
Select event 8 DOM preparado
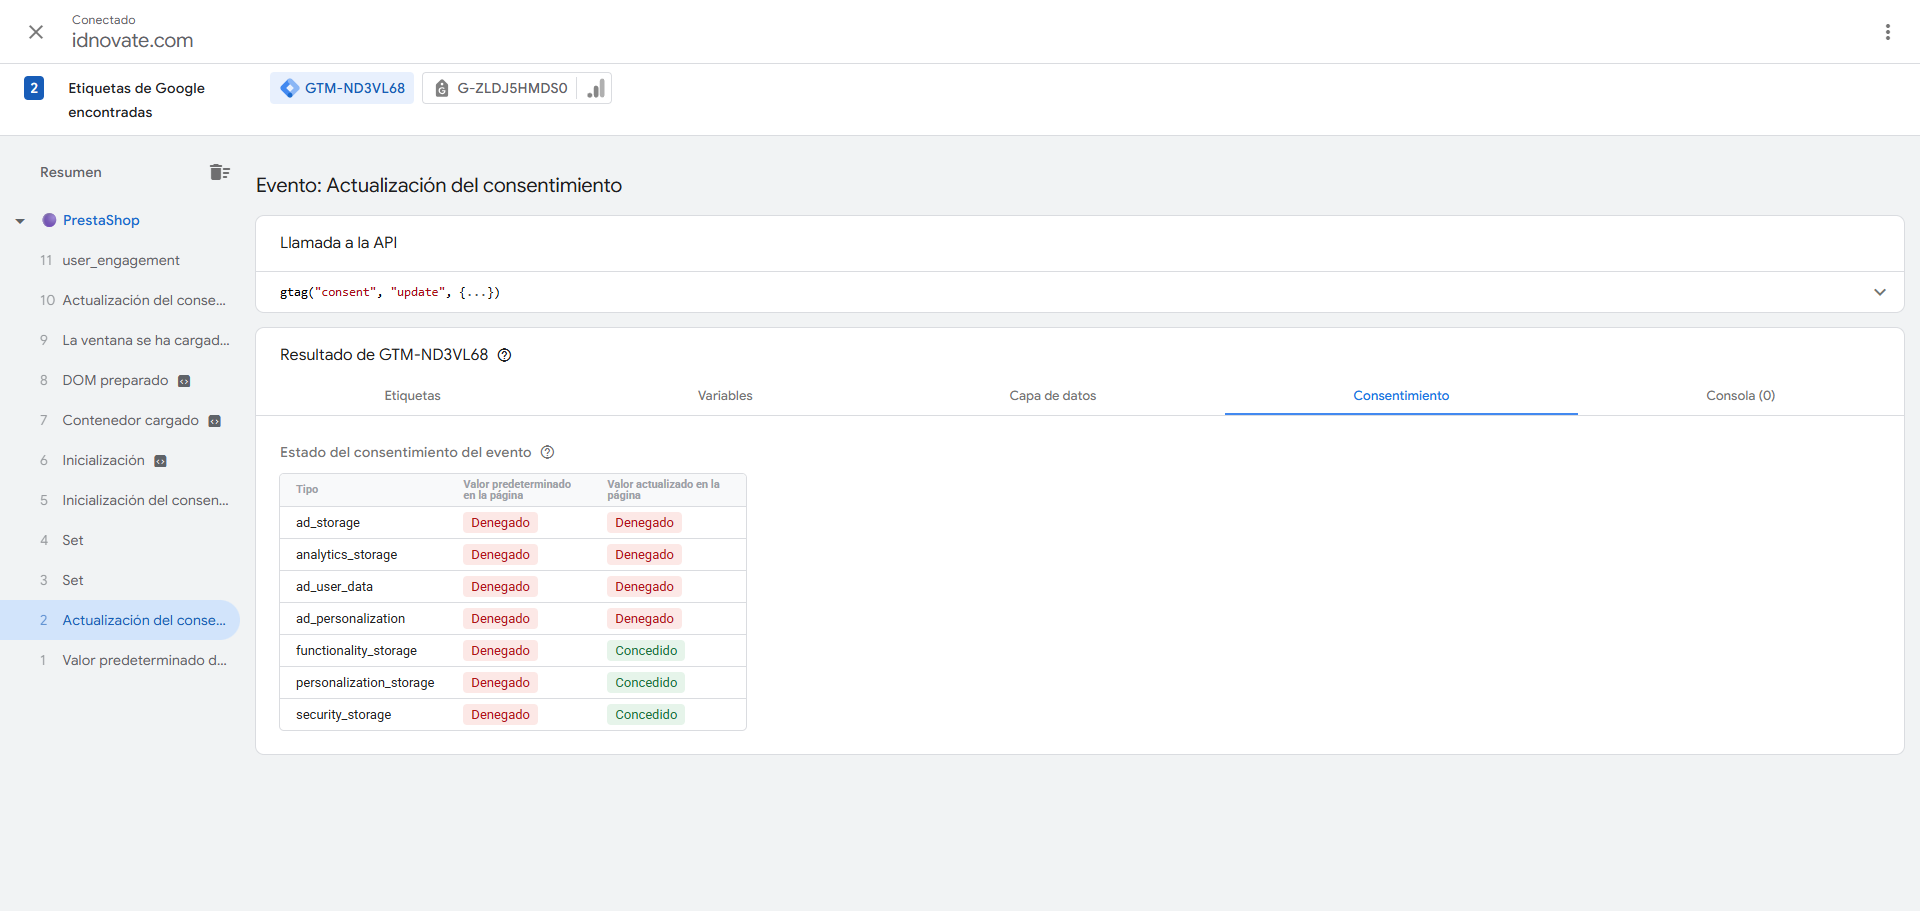click(x=120, y=380)
